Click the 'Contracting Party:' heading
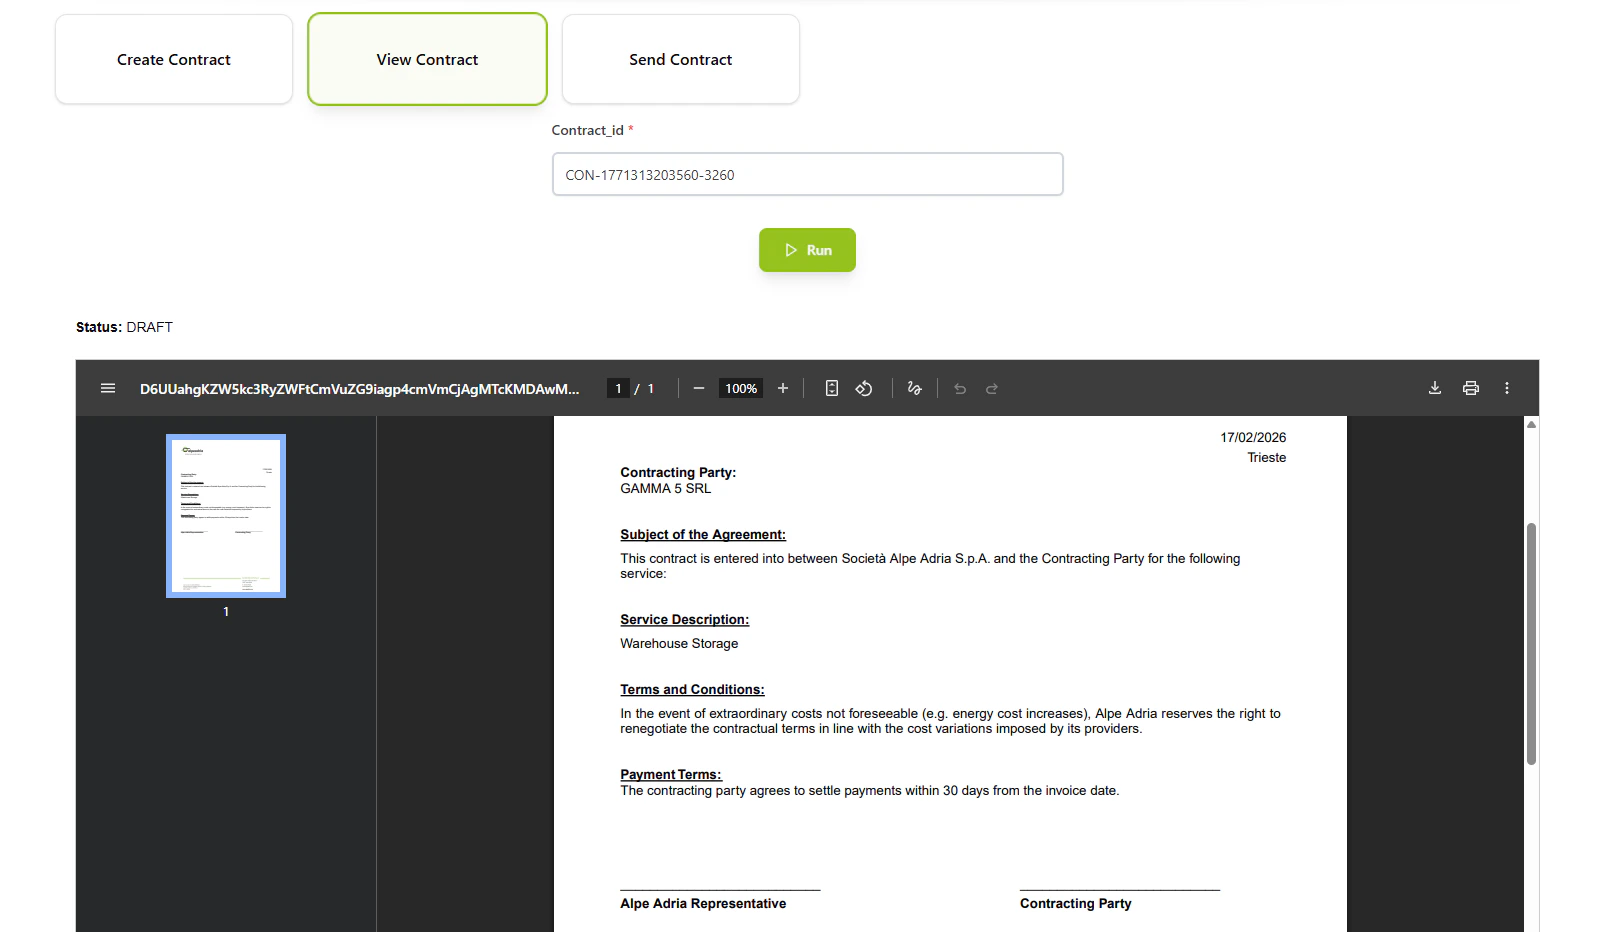This screenshot has width=1607, height=932. coord(678,472)
